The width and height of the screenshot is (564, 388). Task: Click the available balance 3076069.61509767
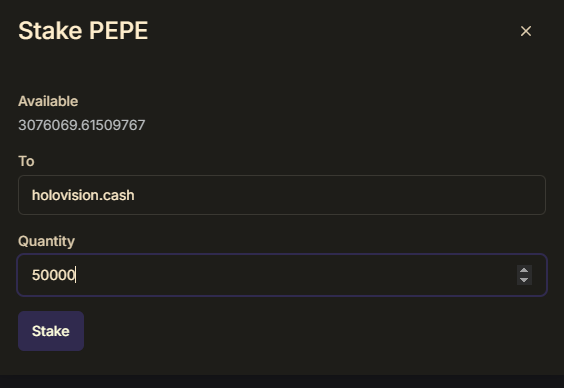(82, 125)
